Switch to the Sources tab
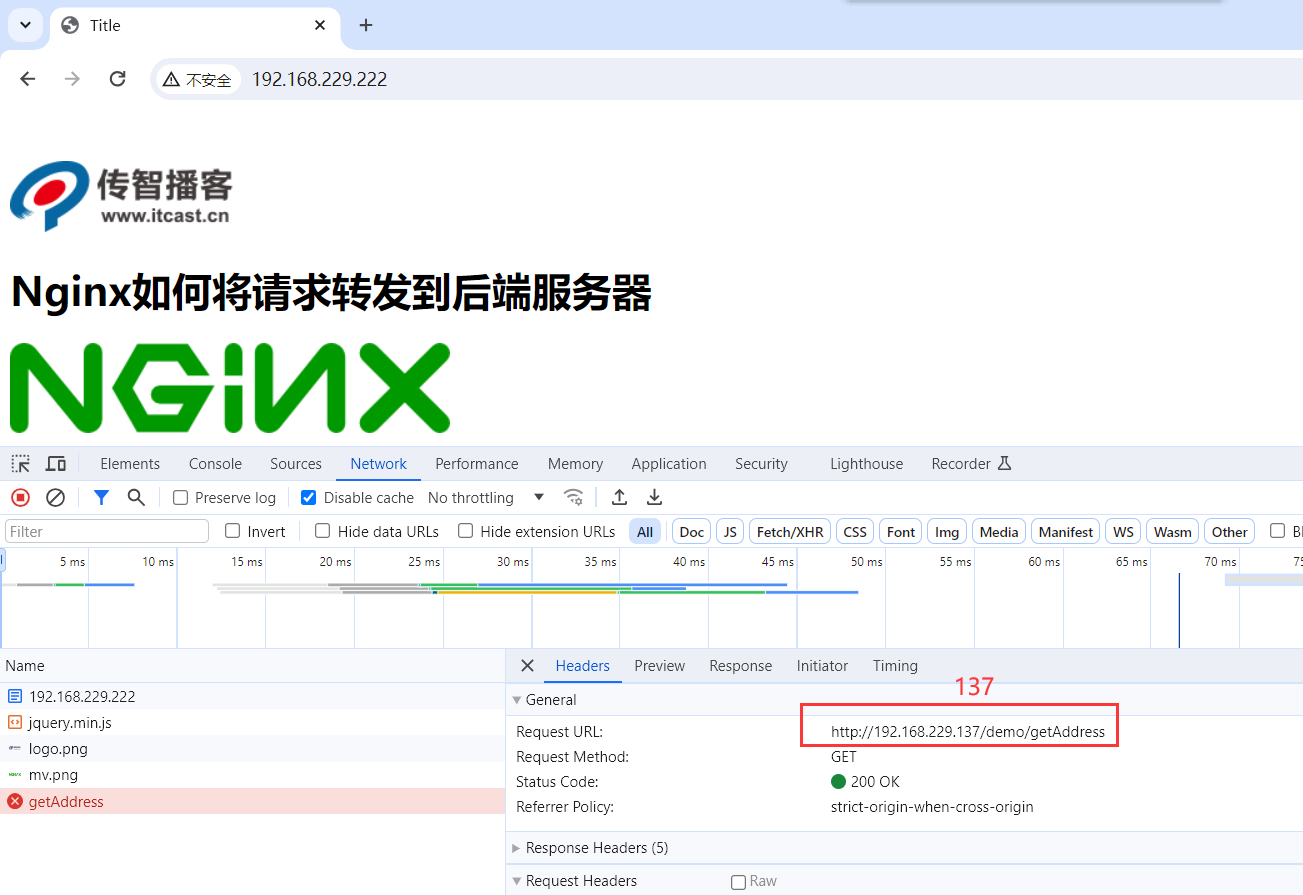Viewport: 1303px width, 895px height. [x=296, y=464]
